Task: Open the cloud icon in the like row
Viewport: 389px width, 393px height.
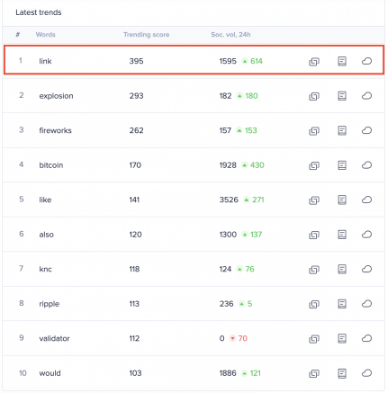Action: (367, 200)
